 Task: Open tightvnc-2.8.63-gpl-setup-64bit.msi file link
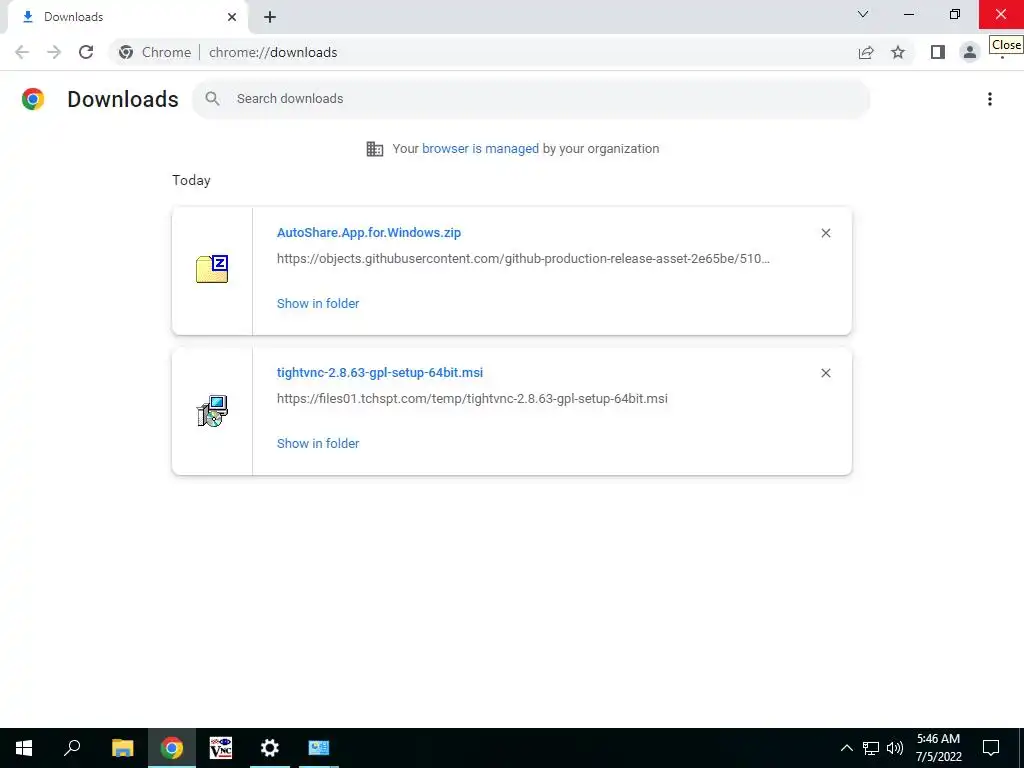(380, 372)
